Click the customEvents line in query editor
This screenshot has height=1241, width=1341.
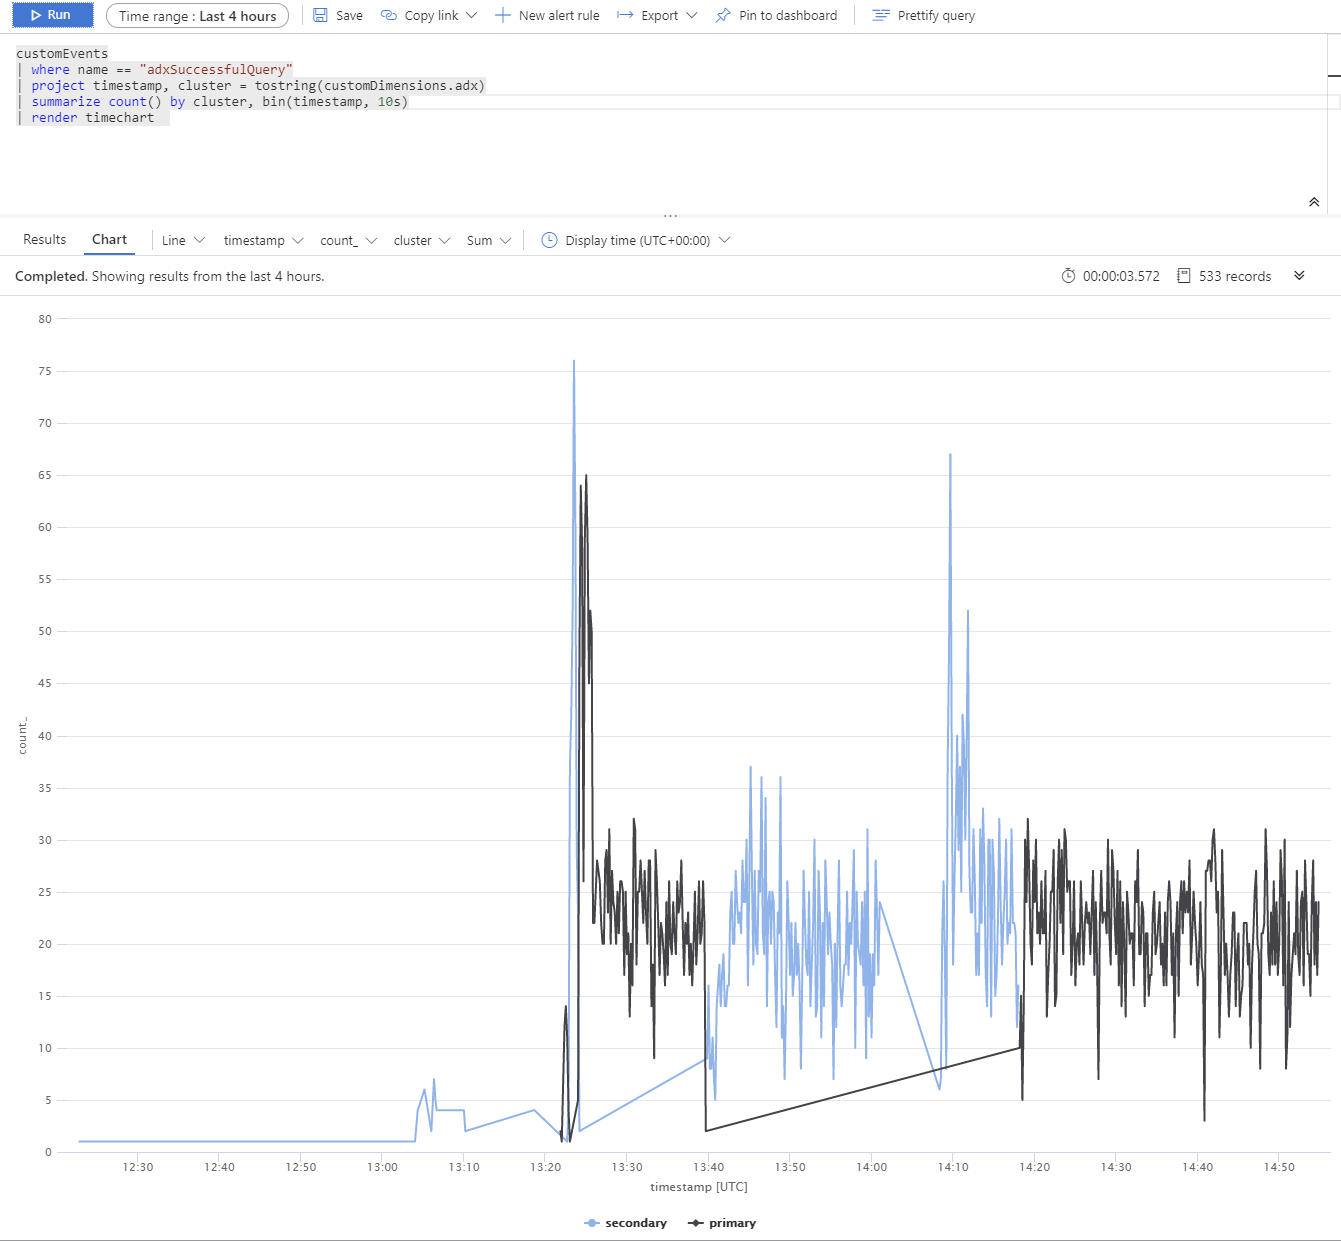pos(62,54)
